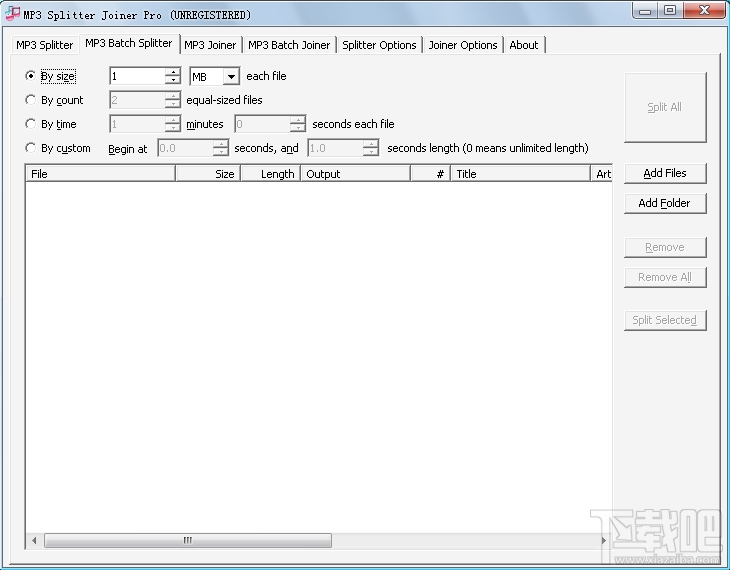Screen dimensions: 730x570
Task: Click the scrollbar left arrow
Action: tap(34, 540)
